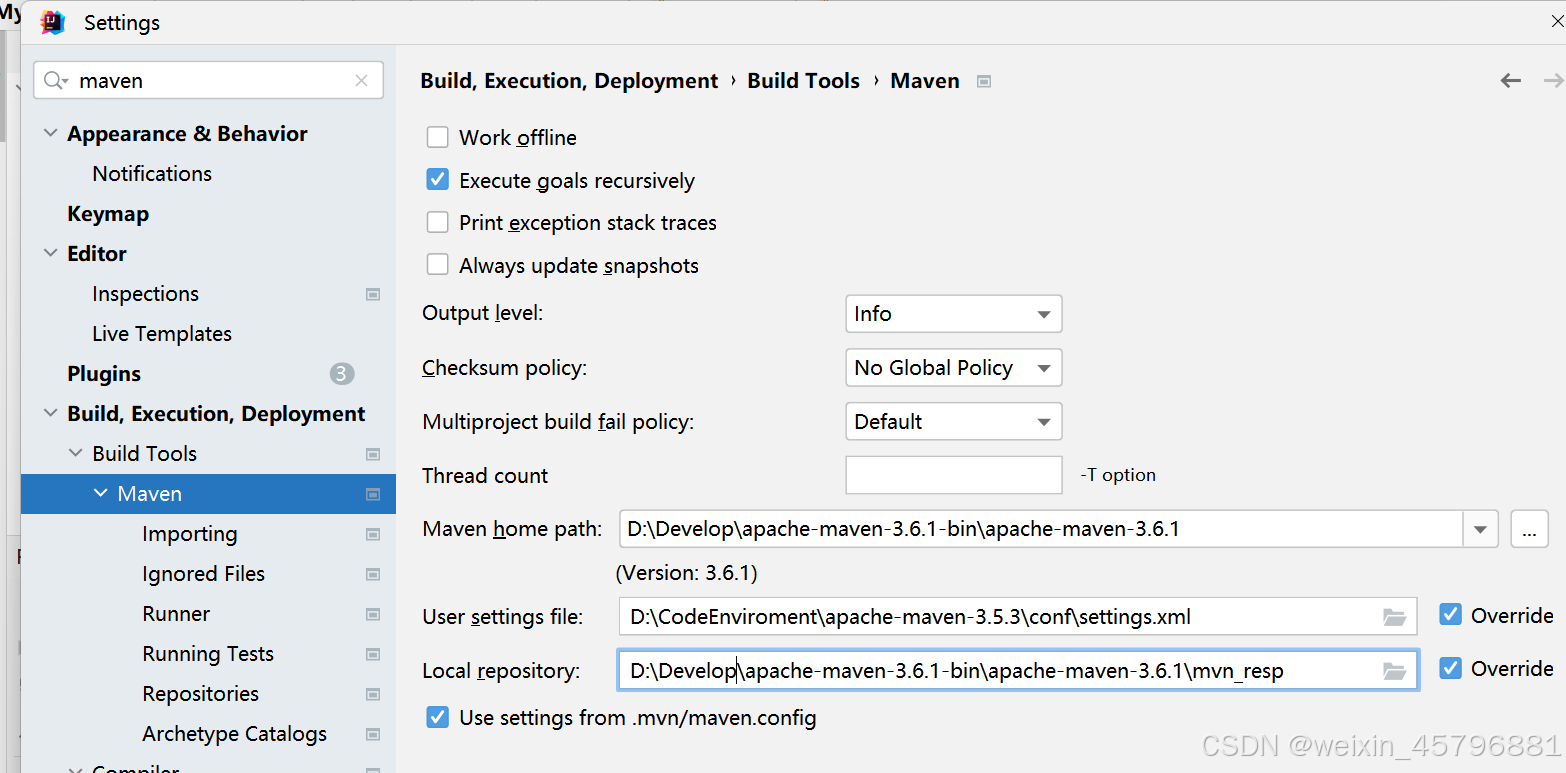This screenshot has height=773, width=1566.
Task: Collapse the Maven tree node
Action: point(101,494)
